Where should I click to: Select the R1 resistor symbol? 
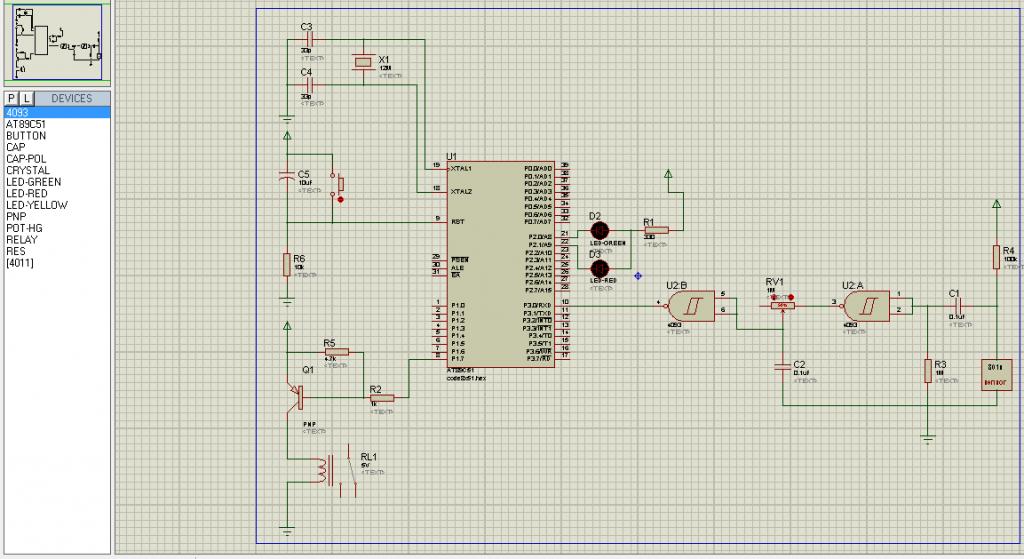pyautogui.click(x=656, y=230)
